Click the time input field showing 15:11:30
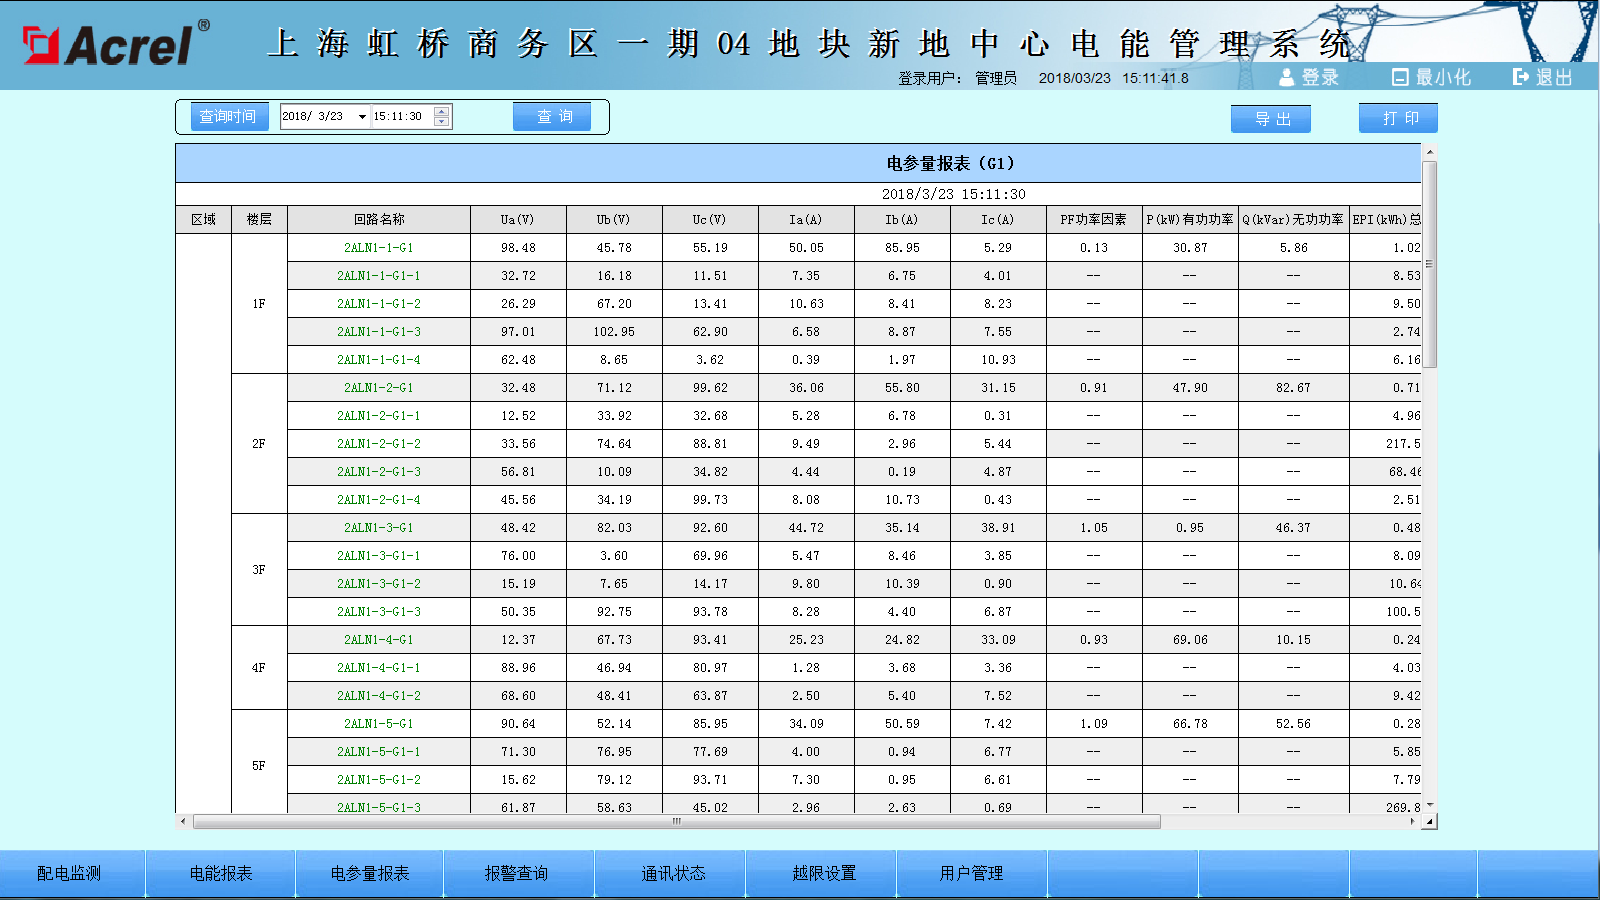Screen dimensions: 1600x900 pyautogui.click(x=401, y=117)
